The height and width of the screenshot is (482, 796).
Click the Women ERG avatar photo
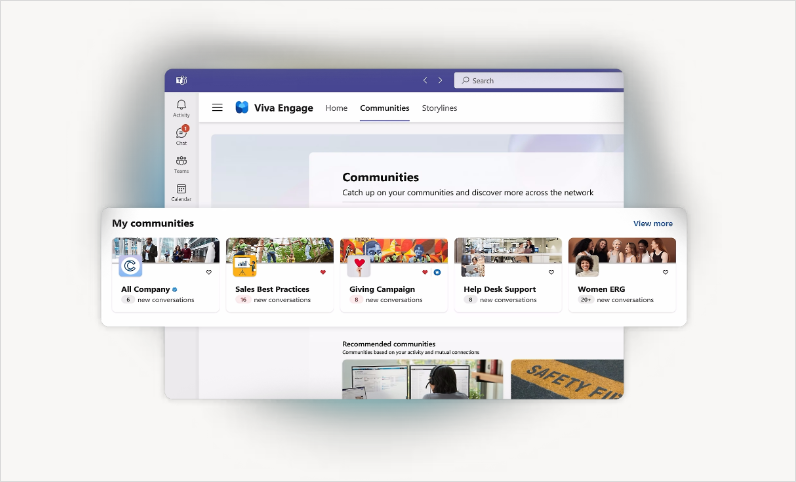(587, 266)
